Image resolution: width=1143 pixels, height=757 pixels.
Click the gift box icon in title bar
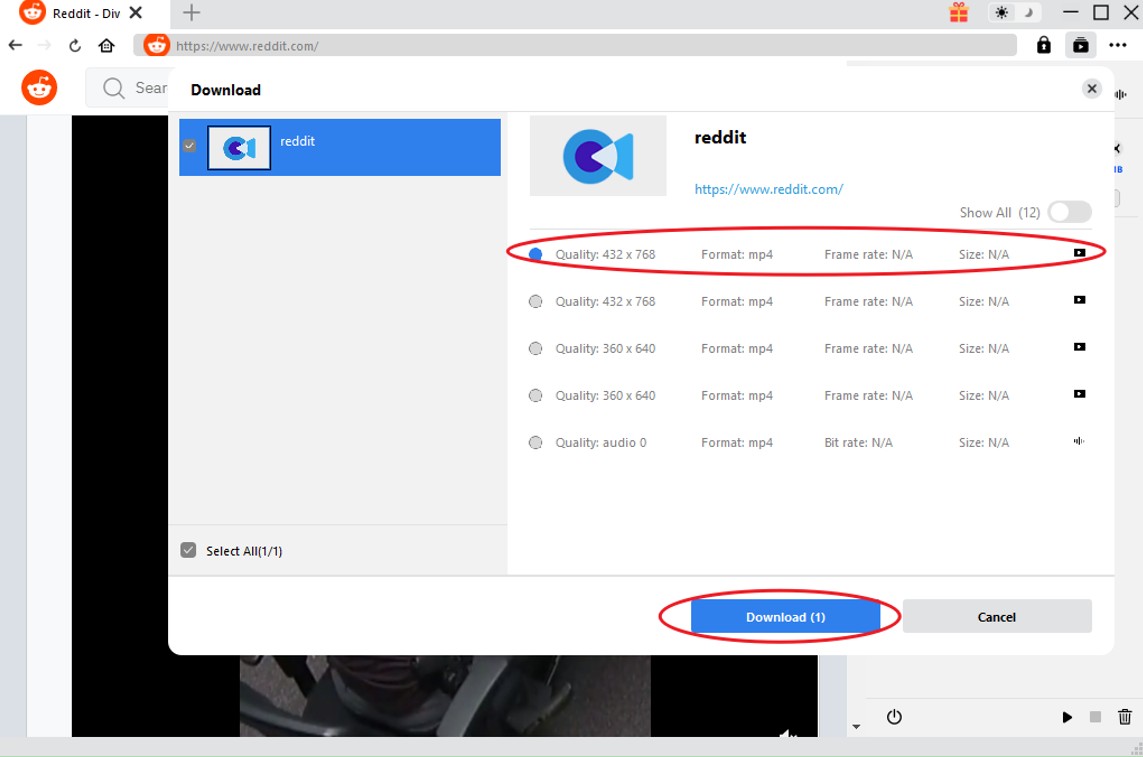click(x=958, y=13)
